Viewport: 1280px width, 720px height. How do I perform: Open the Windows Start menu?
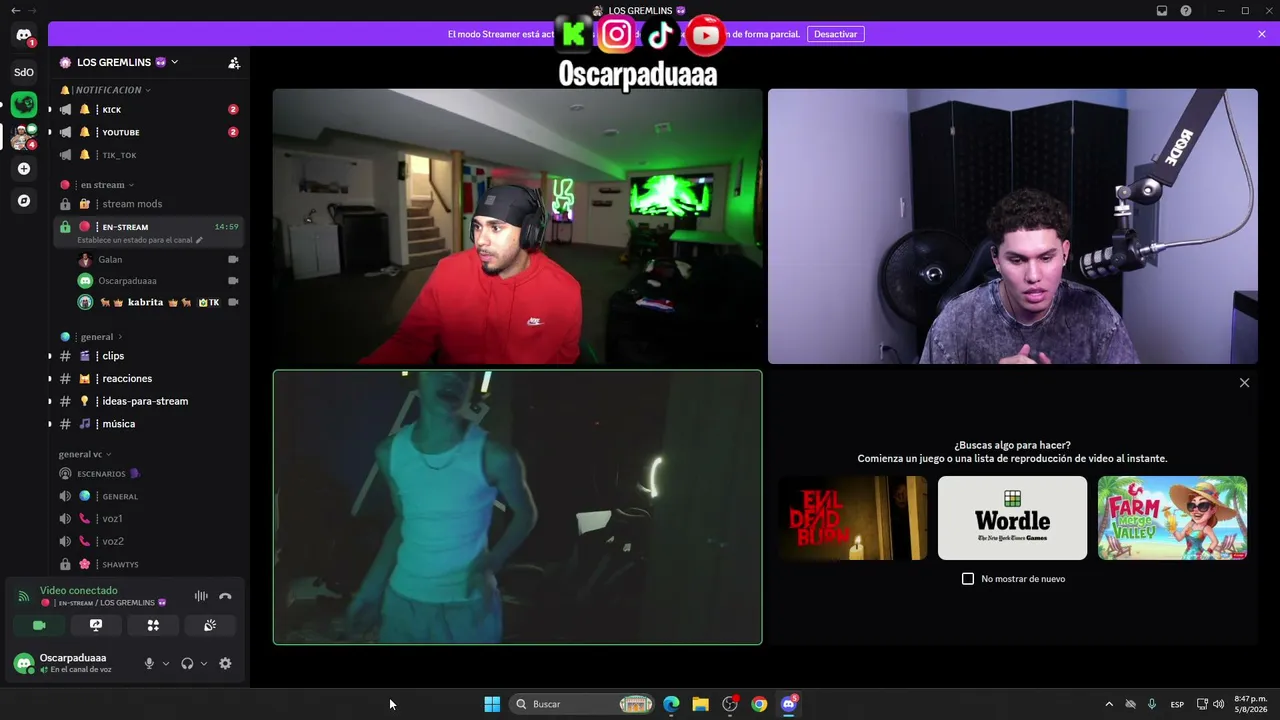492,704
